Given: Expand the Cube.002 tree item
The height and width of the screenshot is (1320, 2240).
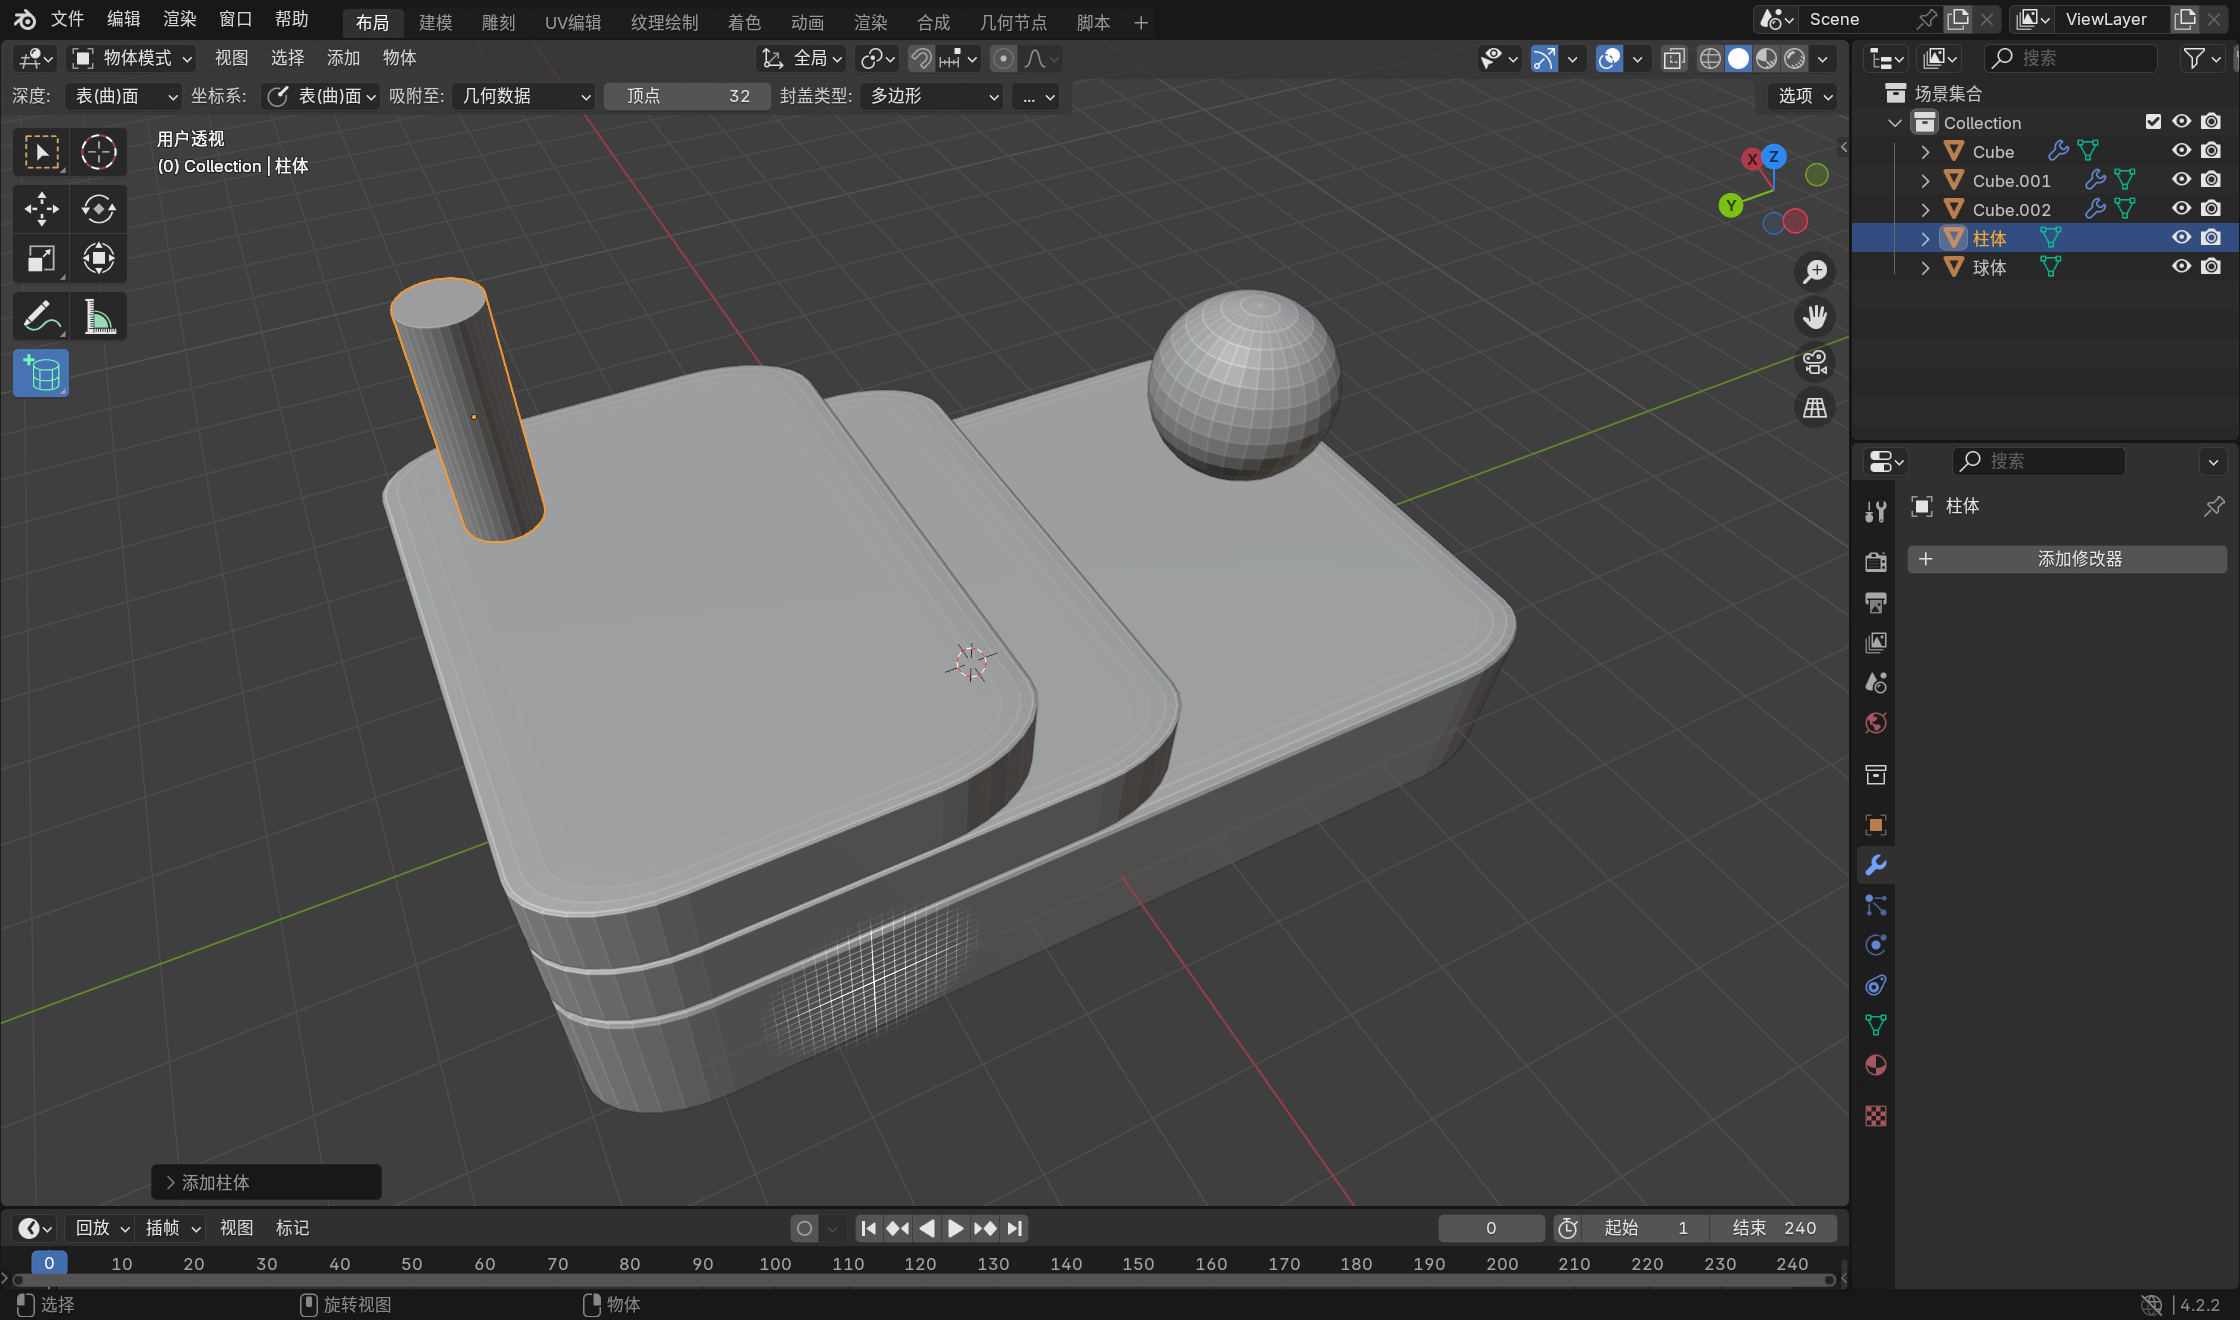Looking at the screenshot, I should [x=1925, y=210].
